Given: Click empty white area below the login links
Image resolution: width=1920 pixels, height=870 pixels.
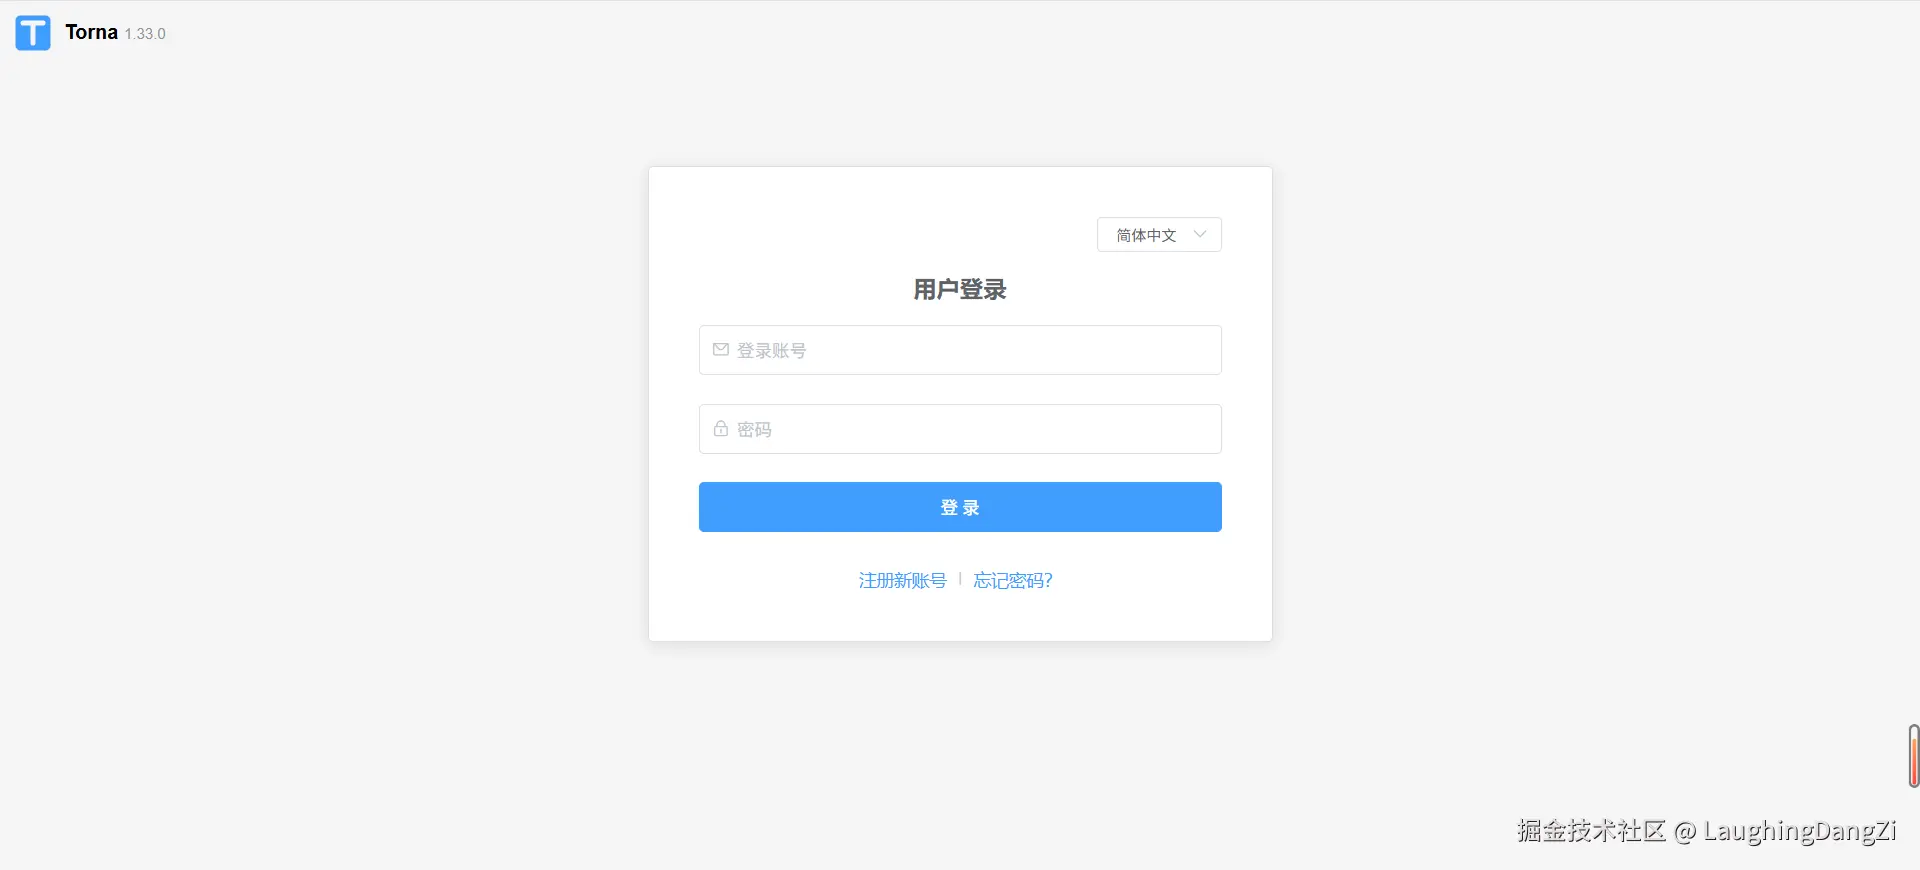Looking at the screenshot, I should [x=960, y=617].
